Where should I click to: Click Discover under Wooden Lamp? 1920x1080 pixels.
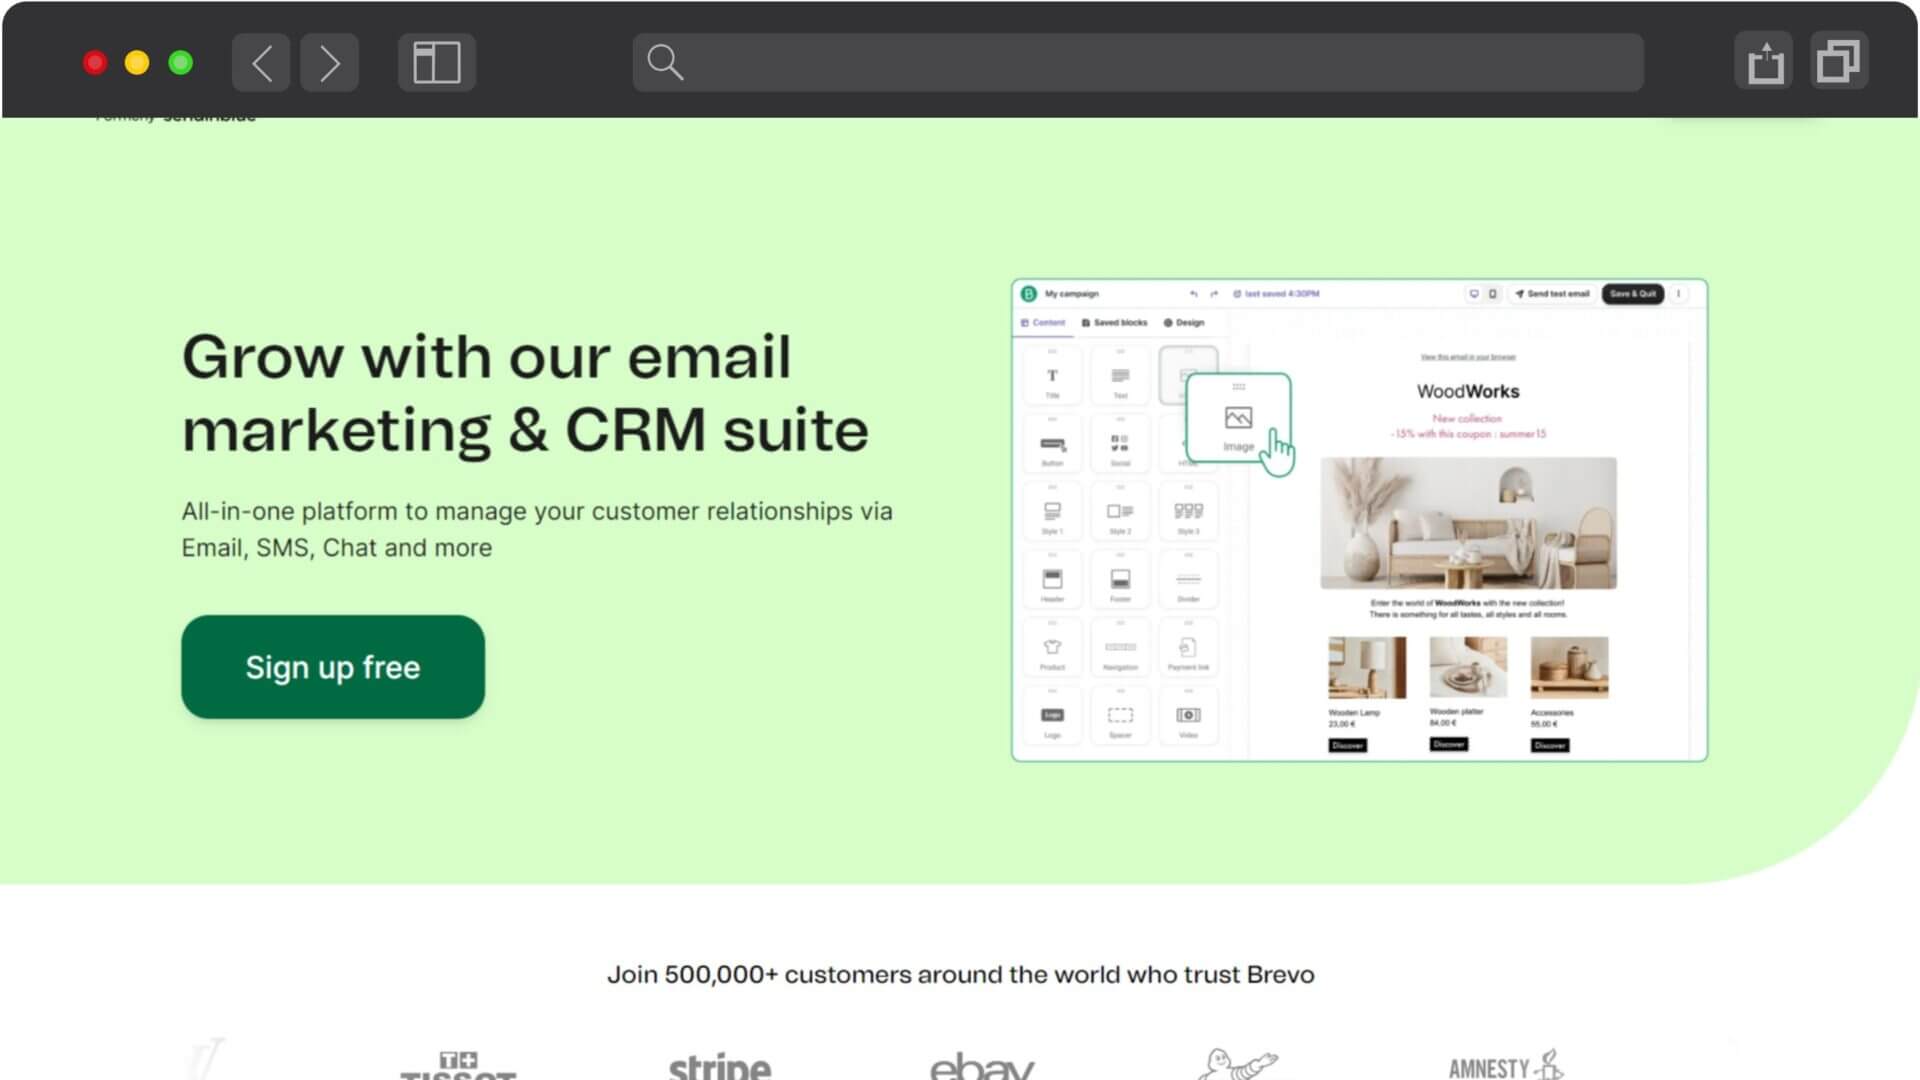1347,745
